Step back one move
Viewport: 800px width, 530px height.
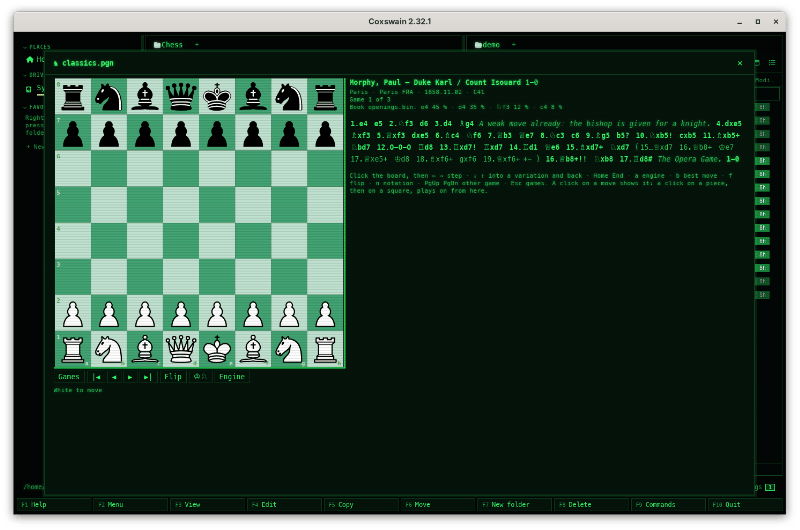coord(114,377)
